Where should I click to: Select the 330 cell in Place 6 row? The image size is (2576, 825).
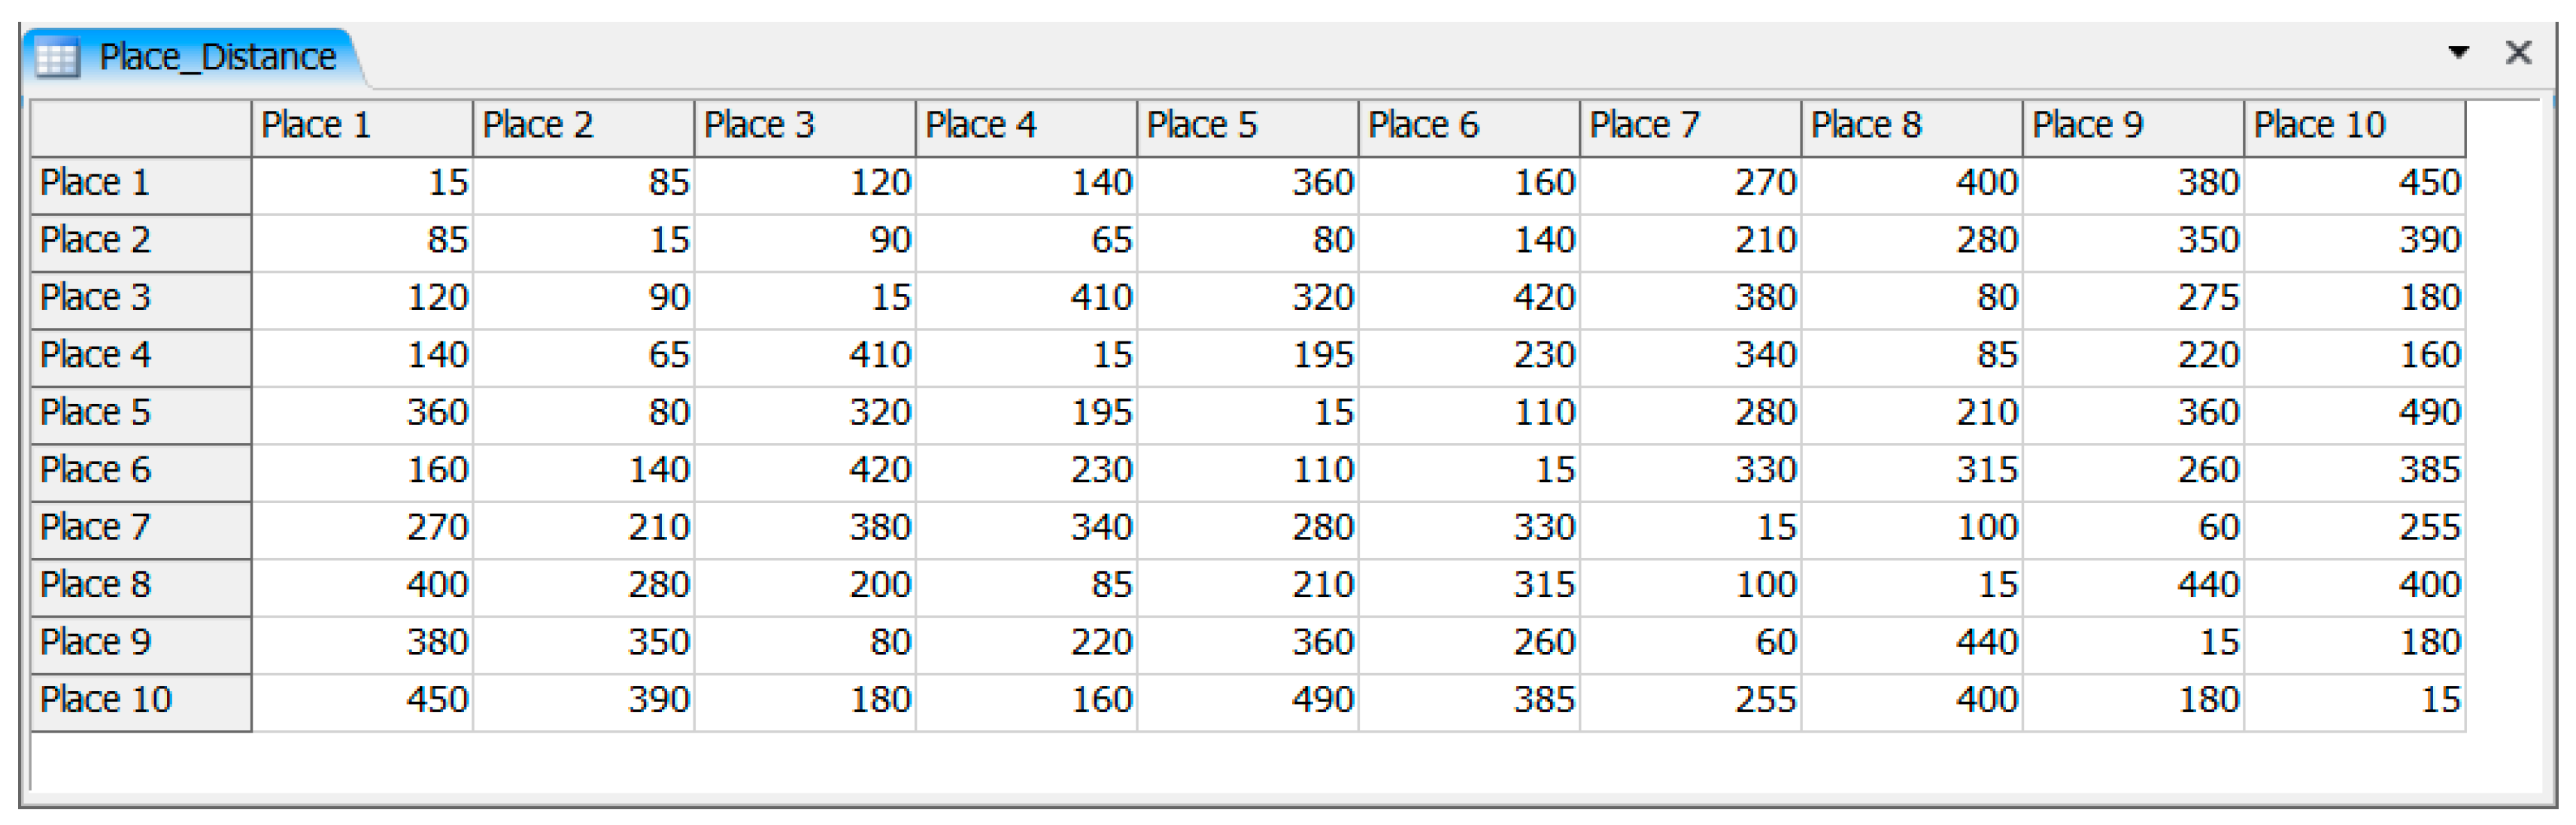coord(1690,471)
